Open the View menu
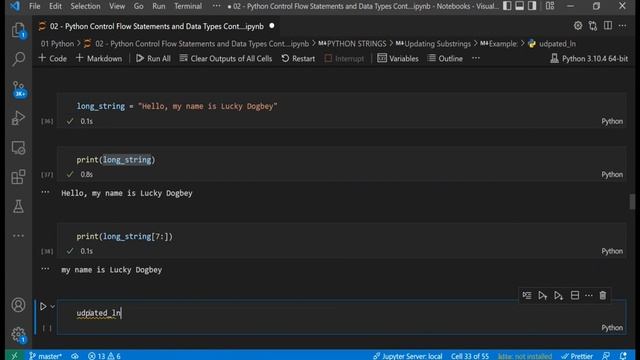This screenshot has width=640, height=360. coord(117,6)
